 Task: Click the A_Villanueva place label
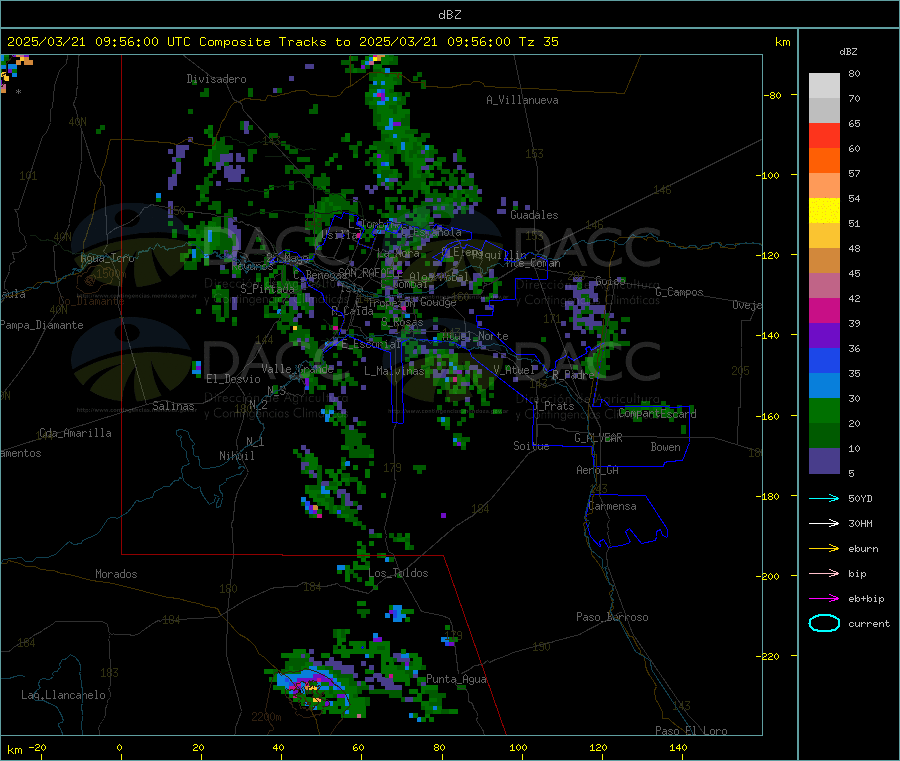pos(522,100)
